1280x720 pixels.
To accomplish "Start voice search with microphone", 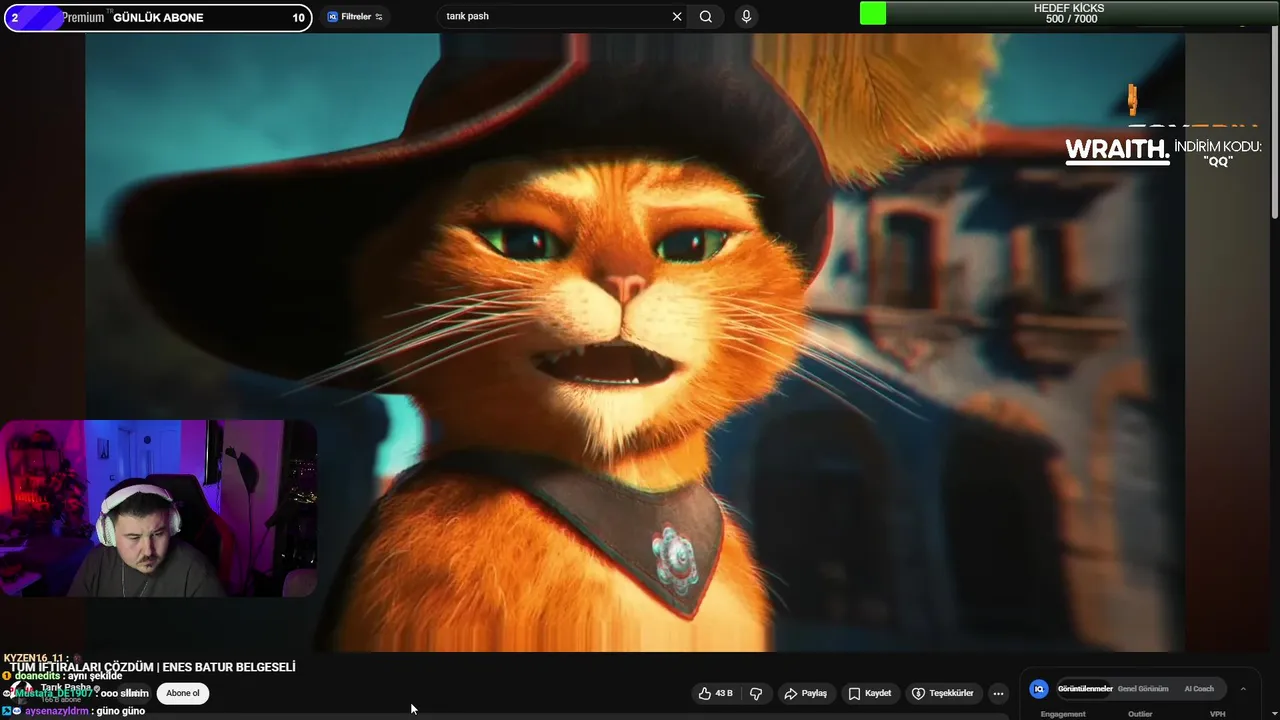I will point(746,17).
